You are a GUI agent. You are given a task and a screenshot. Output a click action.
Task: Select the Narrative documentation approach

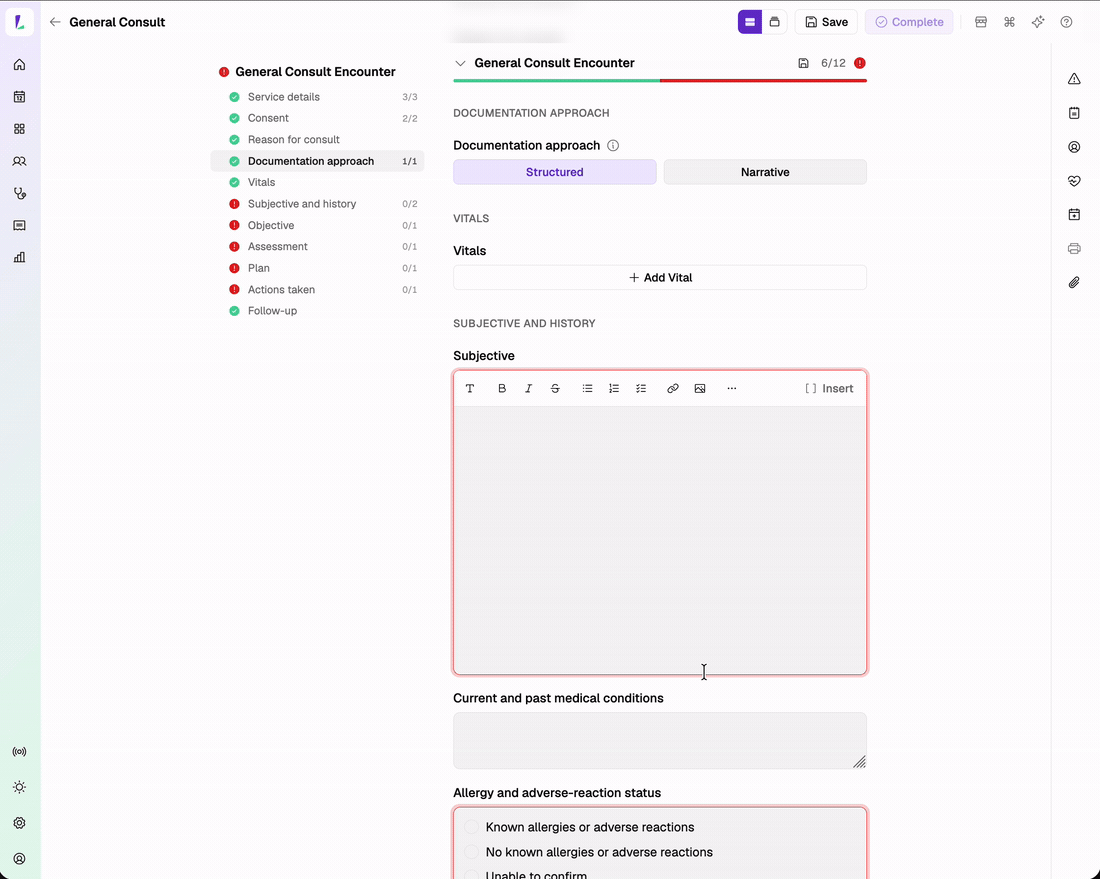click(x=765, y=172)
